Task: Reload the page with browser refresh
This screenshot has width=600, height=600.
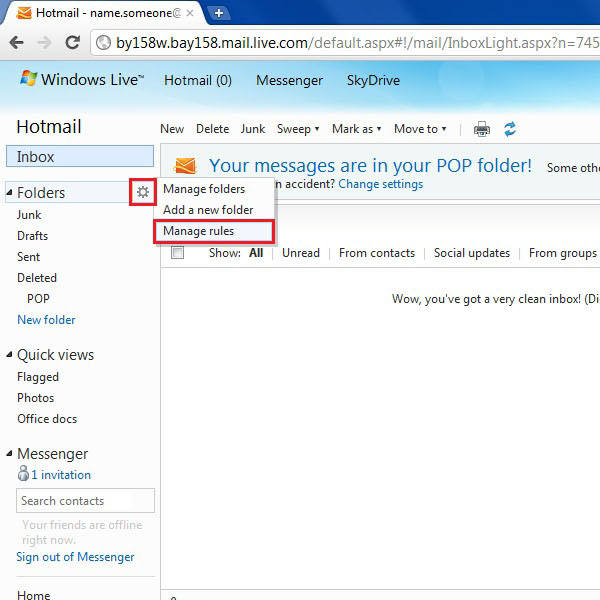Action: pos(72,42)
